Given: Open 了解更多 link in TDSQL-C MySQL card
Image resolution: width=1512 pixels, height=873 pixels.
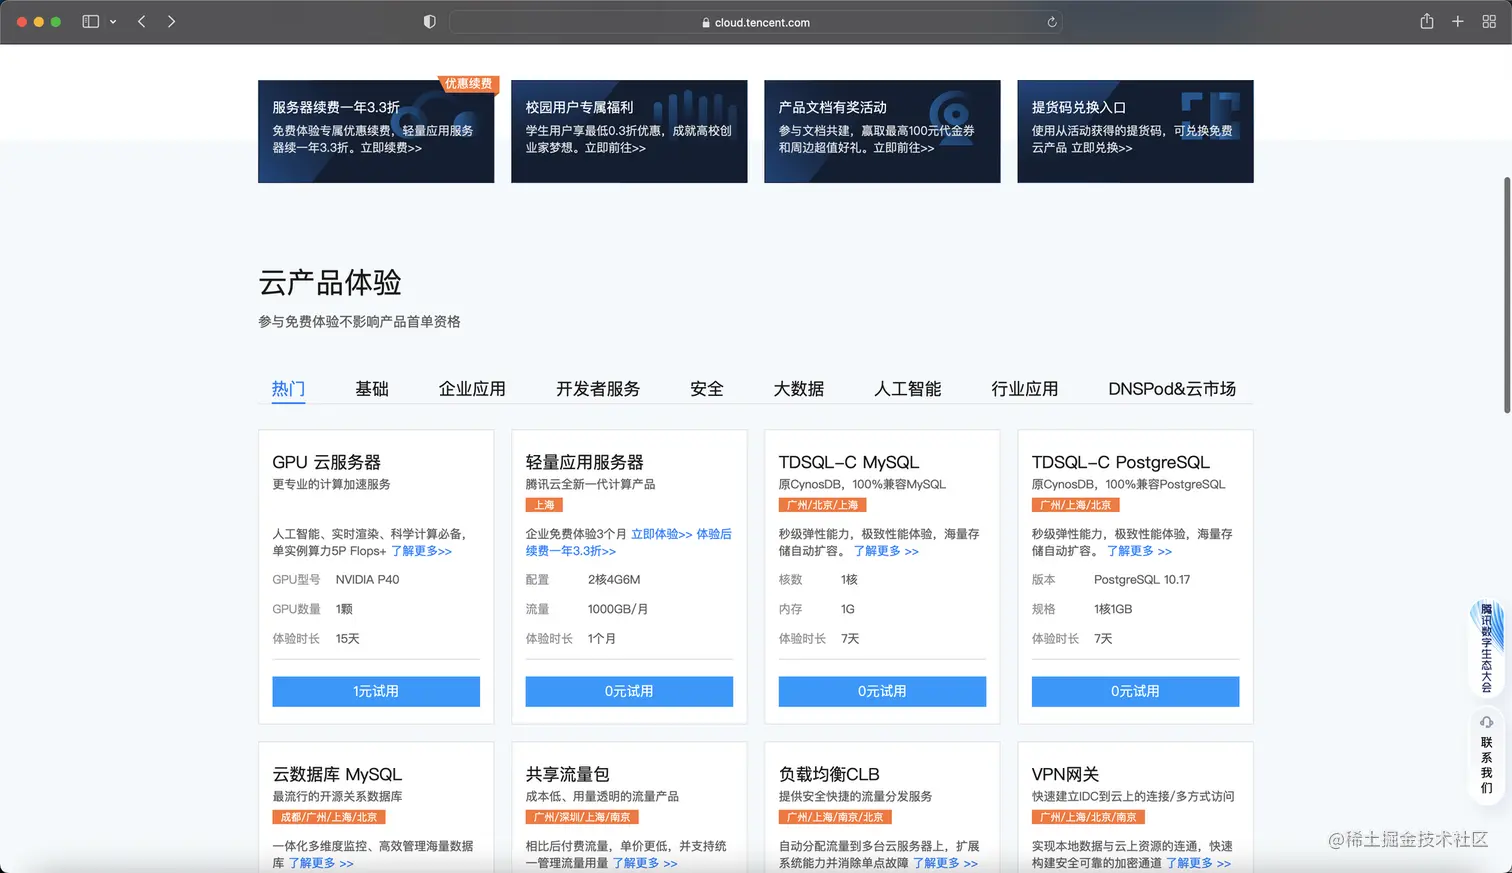Looking at the screenshot, I should pyautogui.click(x=886, y=551).
